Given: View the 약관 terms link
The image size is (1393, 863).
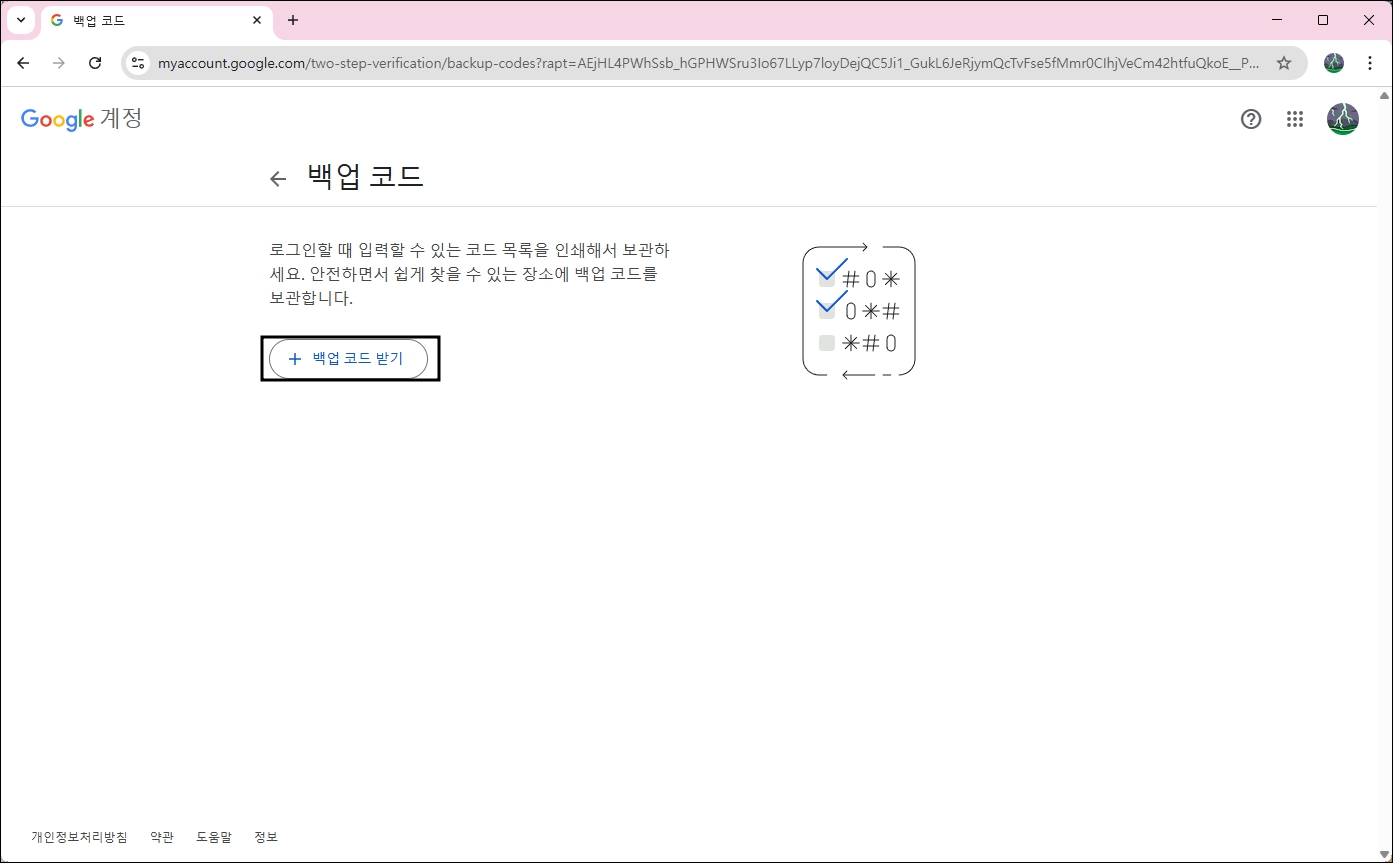Looking at the screenshot, I should coord(161,837).
